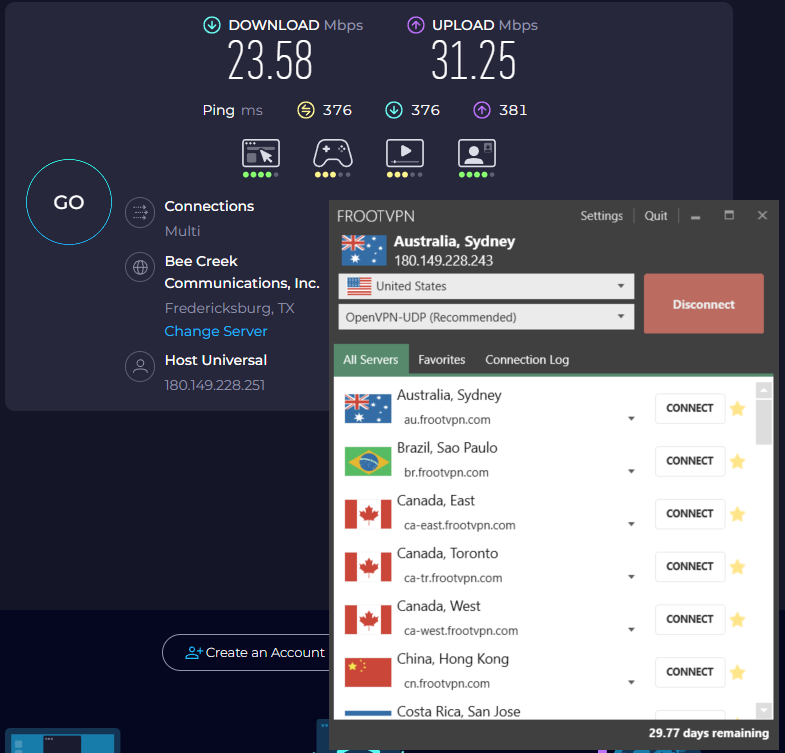Minimize the FrootVPN window
The image size is (785, 753).
[695, 216]
